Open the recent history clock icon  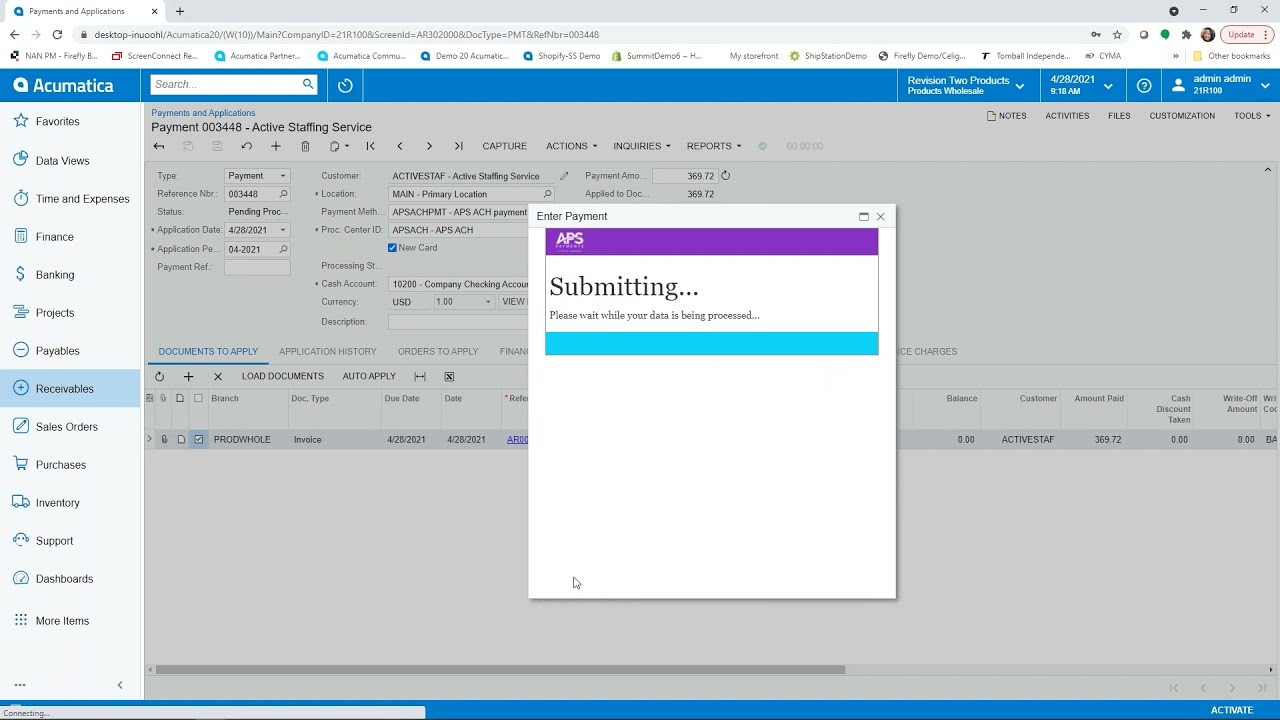point(345,85)
